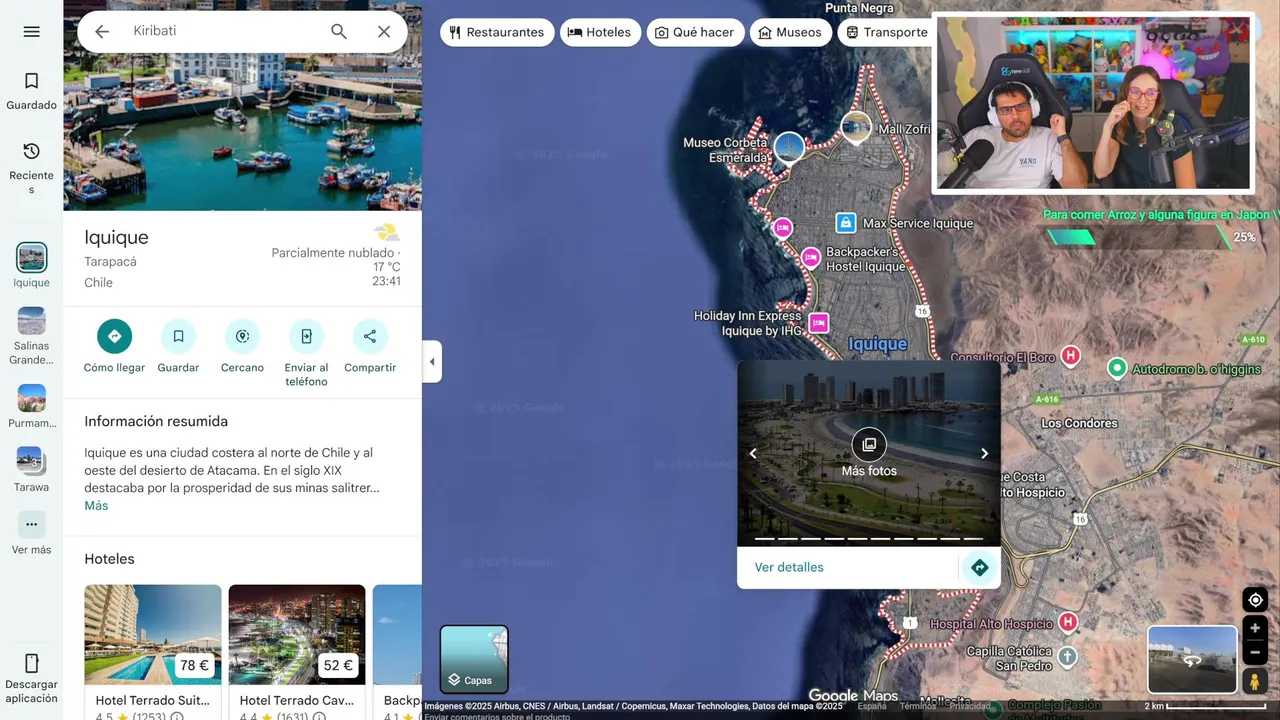Go back with search box arrow
The height and width of the screenshot is (720, 1280).
point(102,32)
